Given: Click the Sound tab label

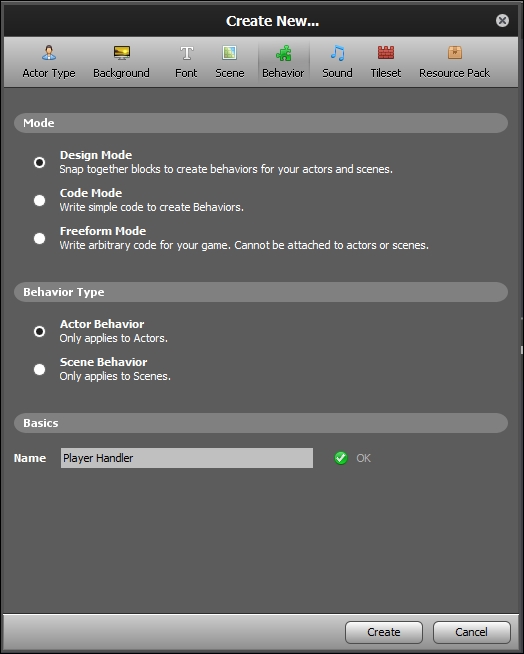Looking at the screenshot, I should [x=337, y=73].
